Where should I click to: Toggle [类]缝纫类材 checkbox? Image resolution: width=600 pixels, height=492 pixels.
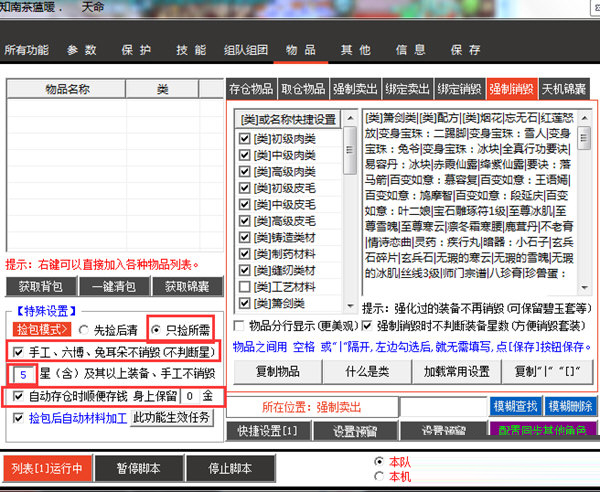245,270
